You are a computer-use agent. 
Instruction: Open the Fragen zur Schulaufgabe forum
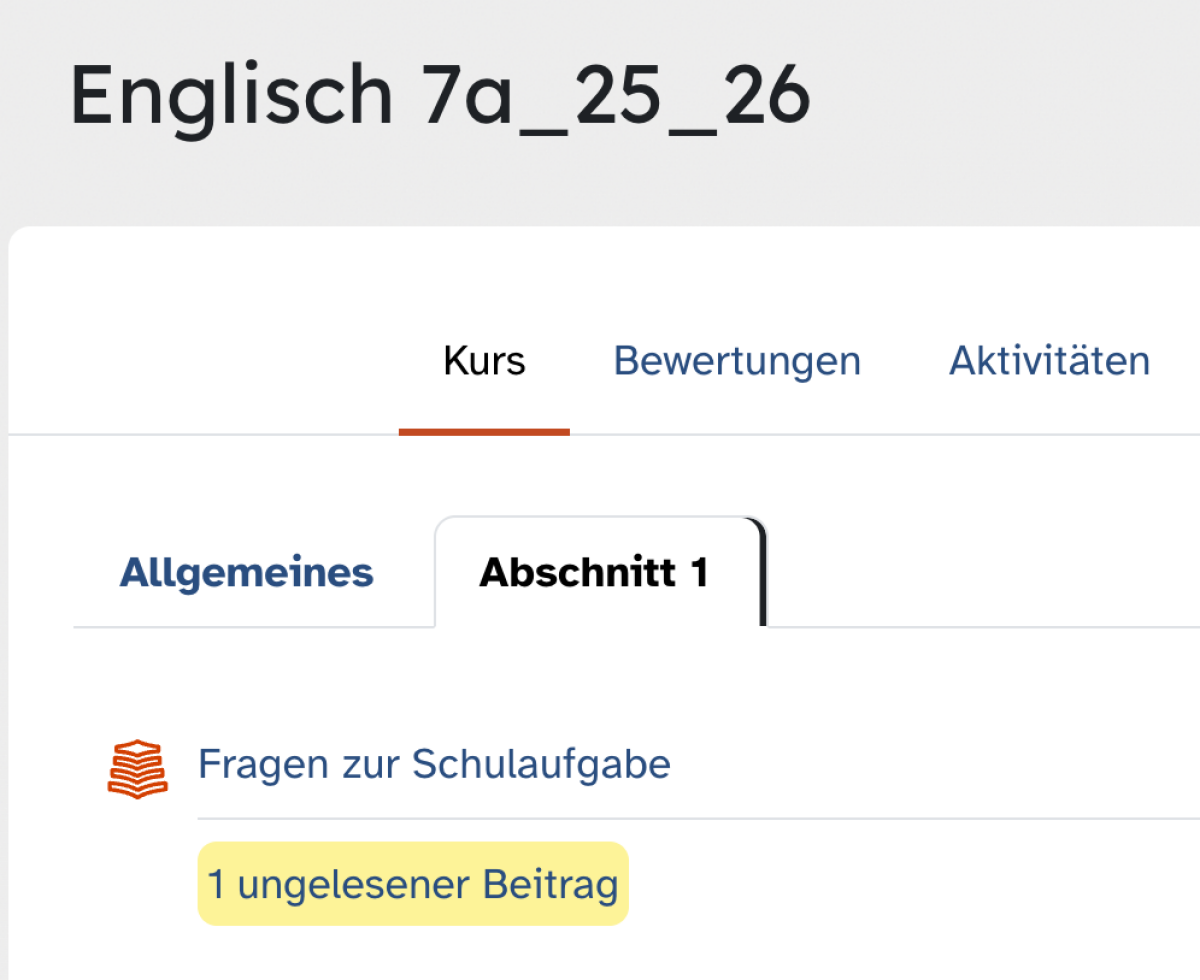(434, 764)
